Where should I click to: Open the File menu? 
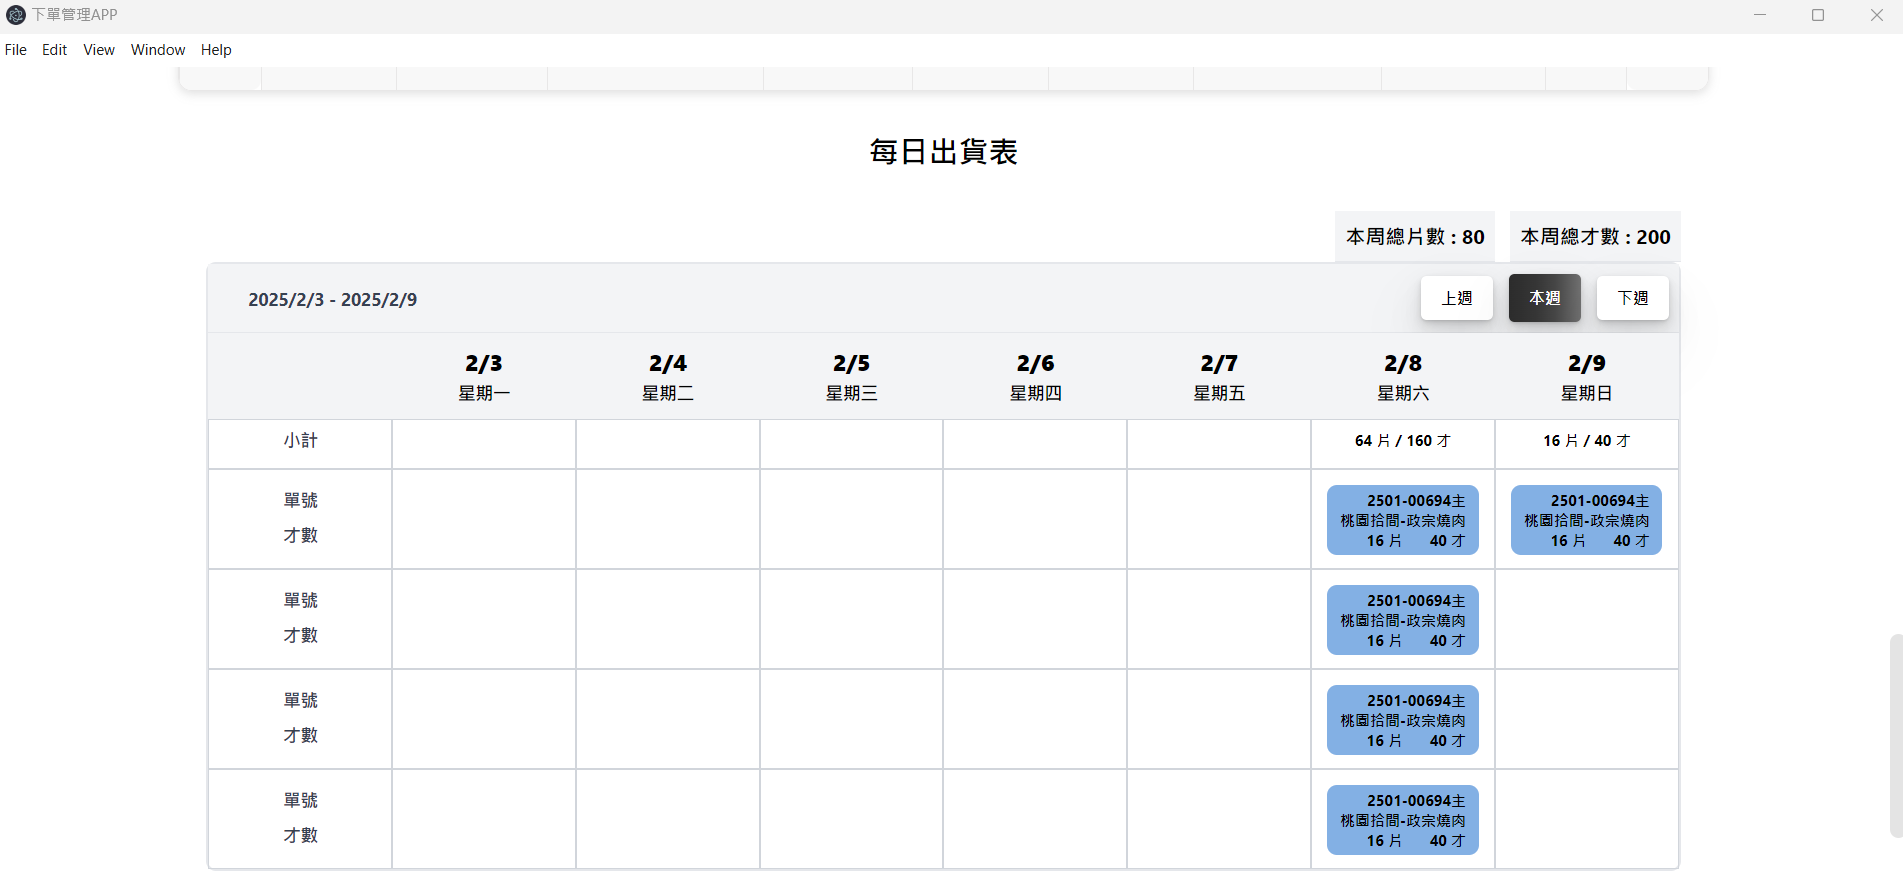[x=16, y=50]
